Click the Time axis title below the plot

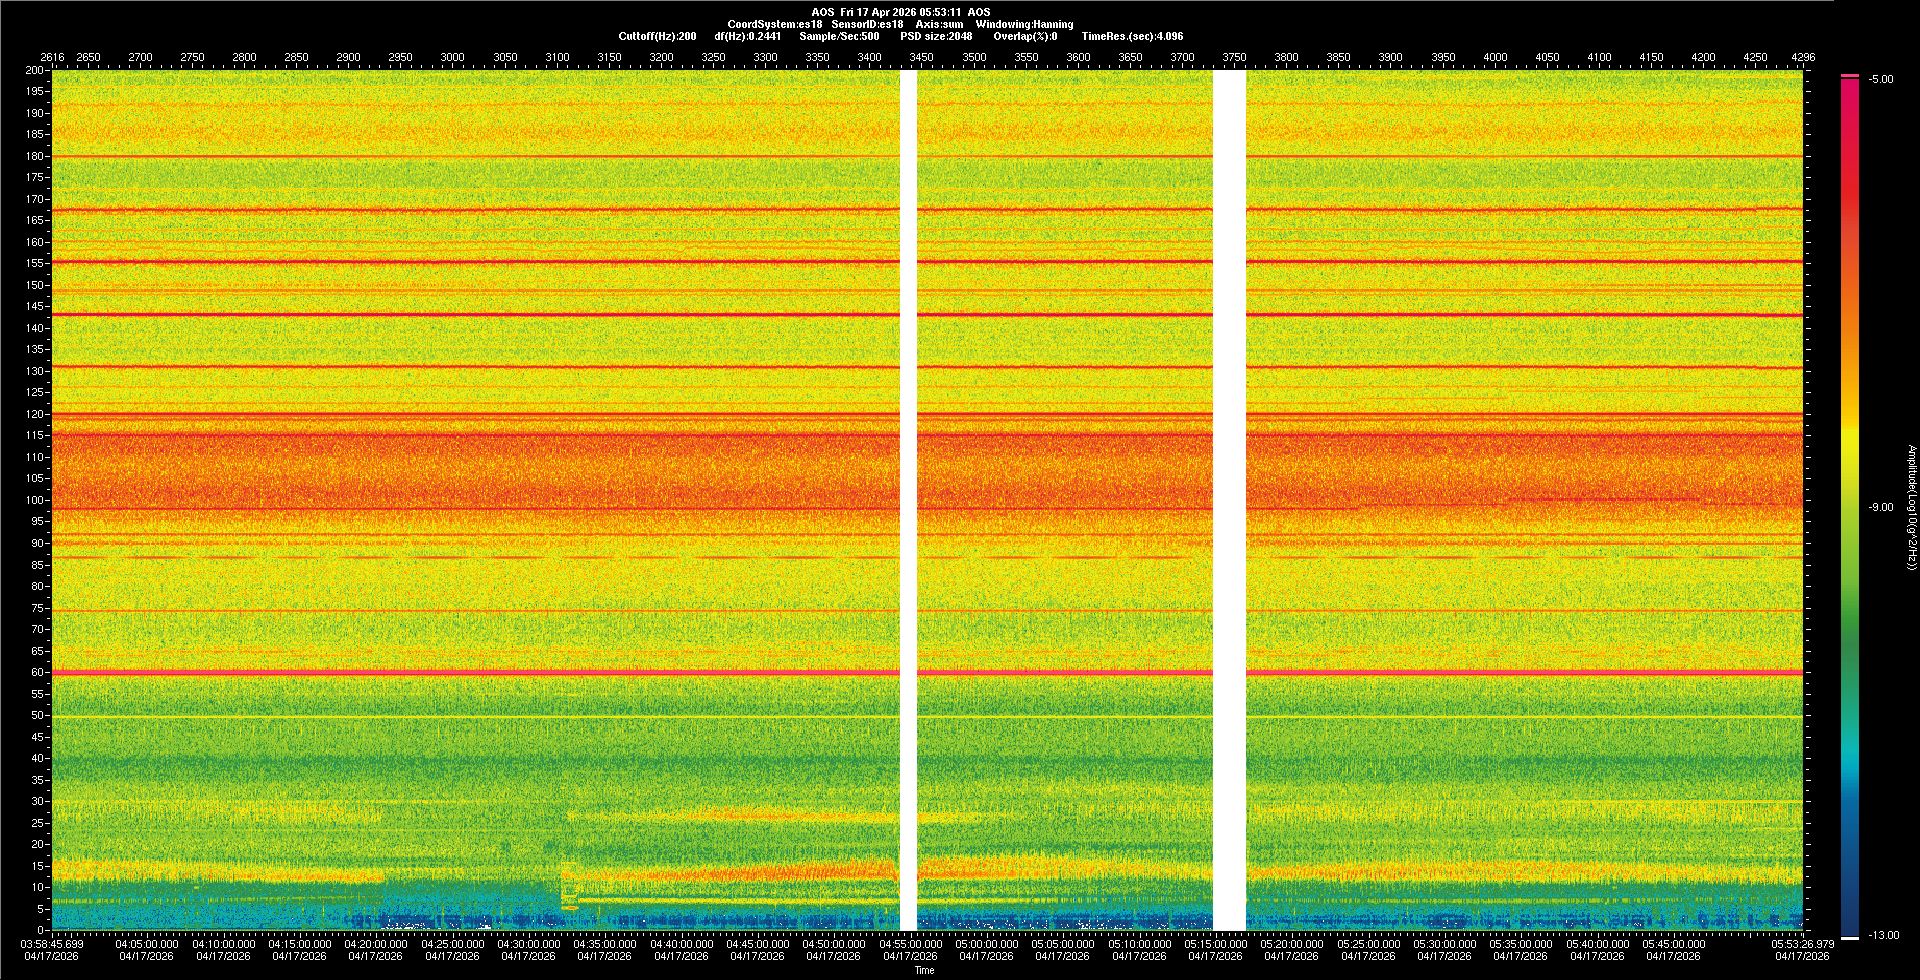click(x=924, y=970)
